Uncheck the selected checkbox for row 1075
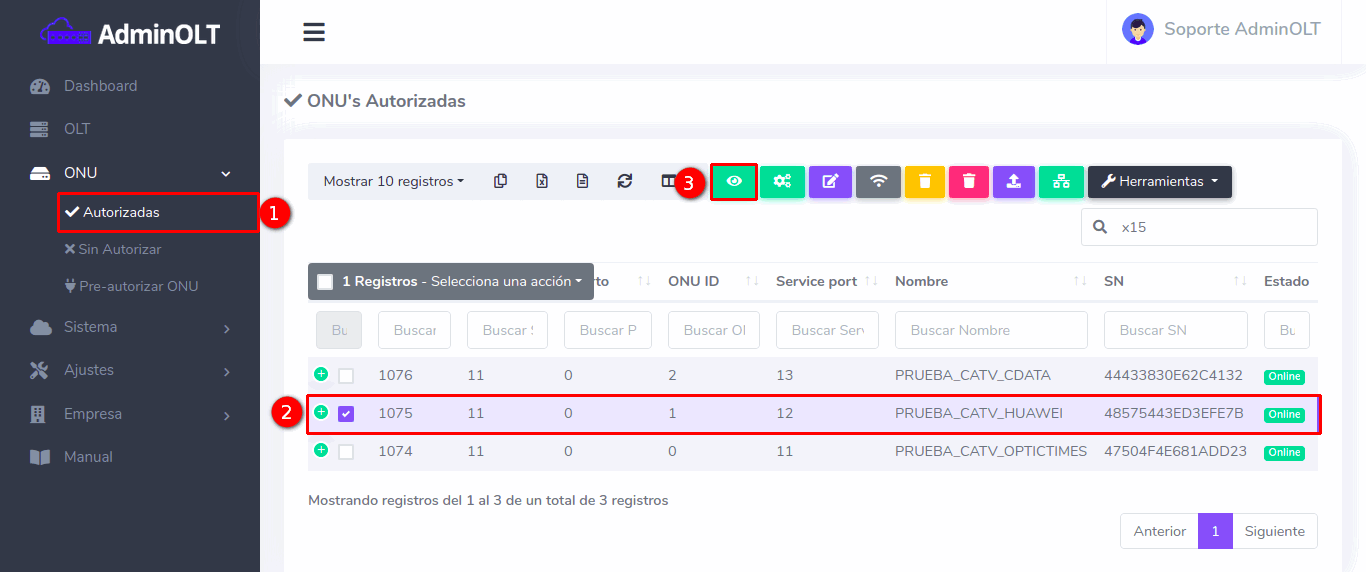 346,414
